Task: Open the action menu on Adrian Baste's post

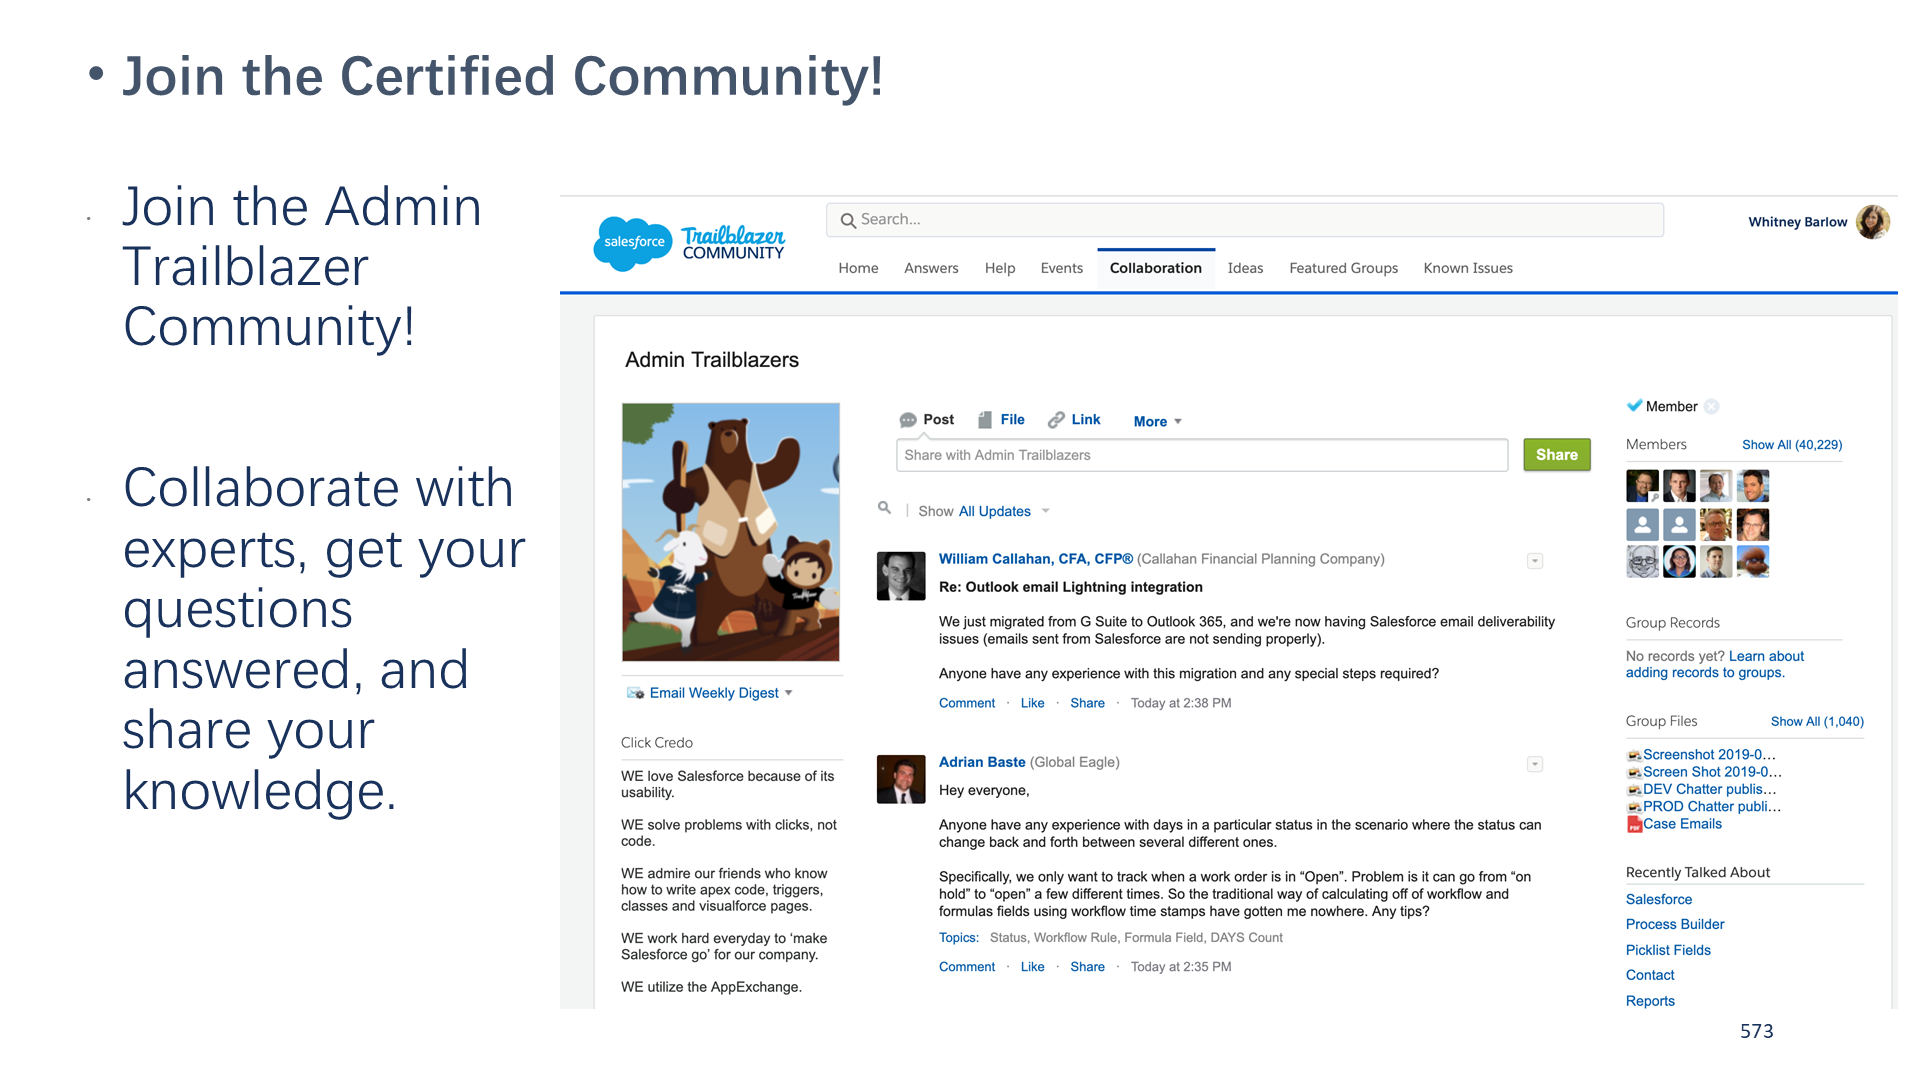Action: click(1535, 764)
